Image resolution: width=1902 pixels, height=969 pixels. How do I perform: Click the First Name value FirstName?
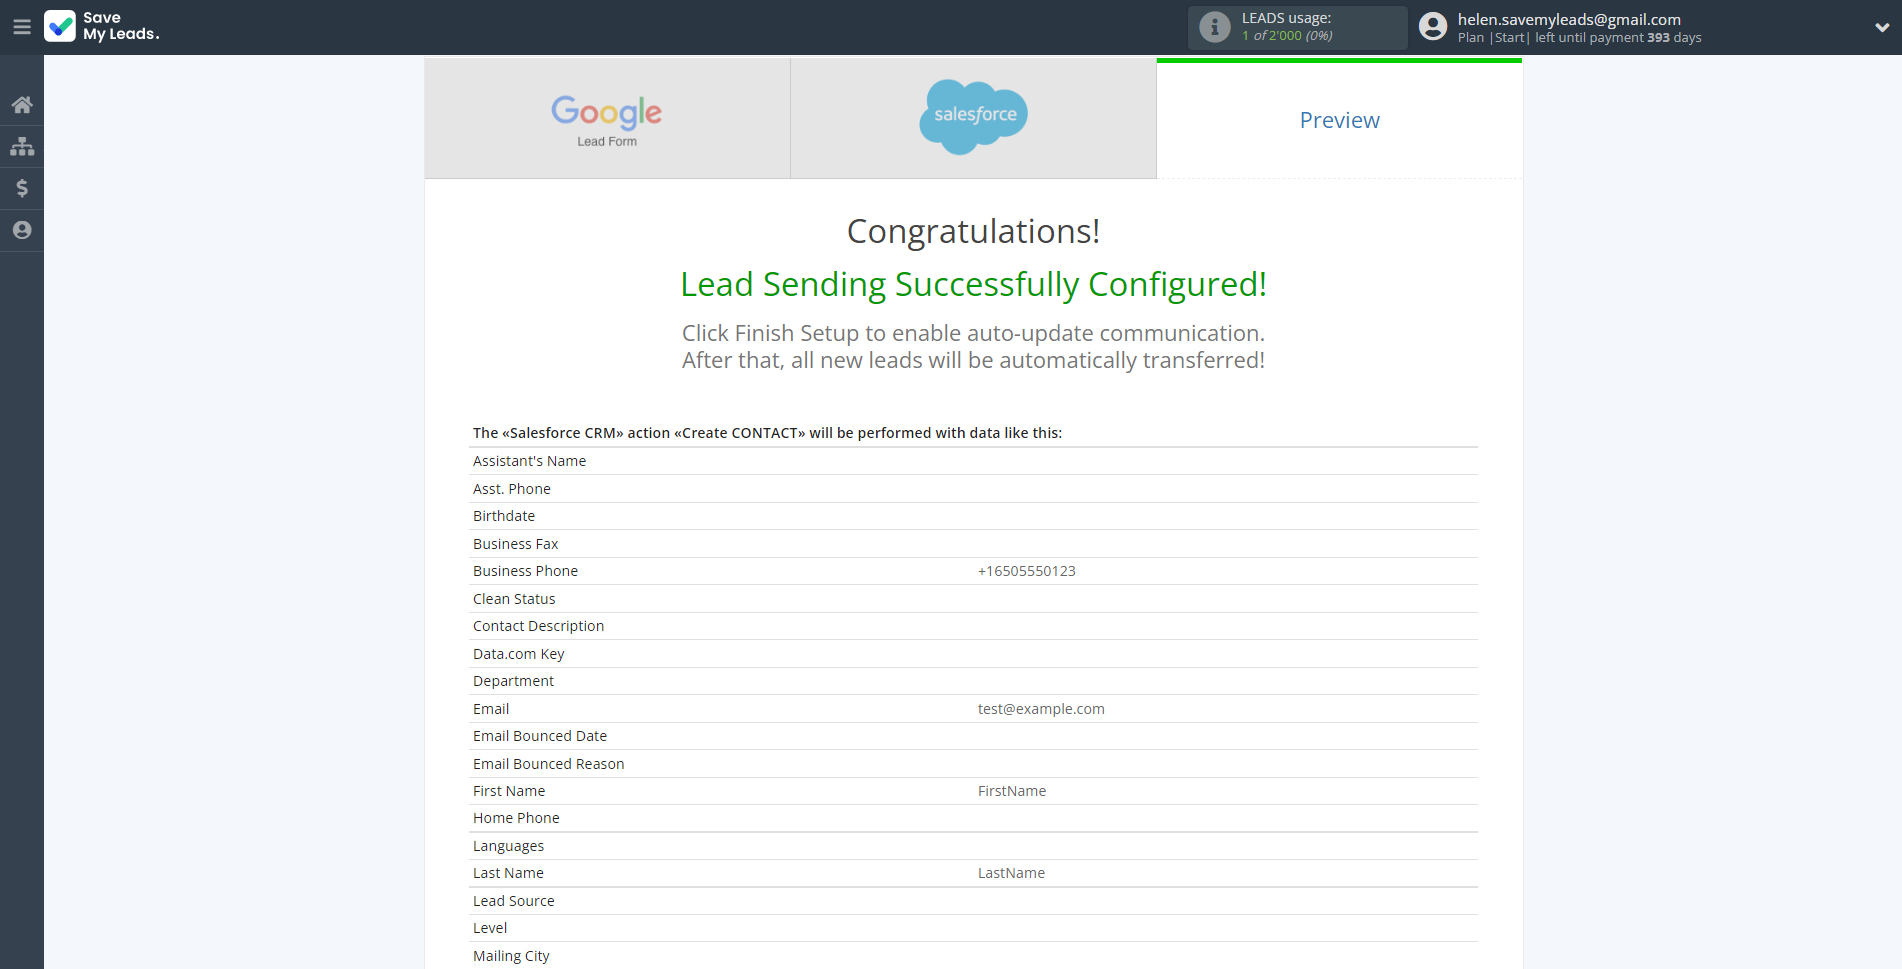click(x=1012, y=791)
